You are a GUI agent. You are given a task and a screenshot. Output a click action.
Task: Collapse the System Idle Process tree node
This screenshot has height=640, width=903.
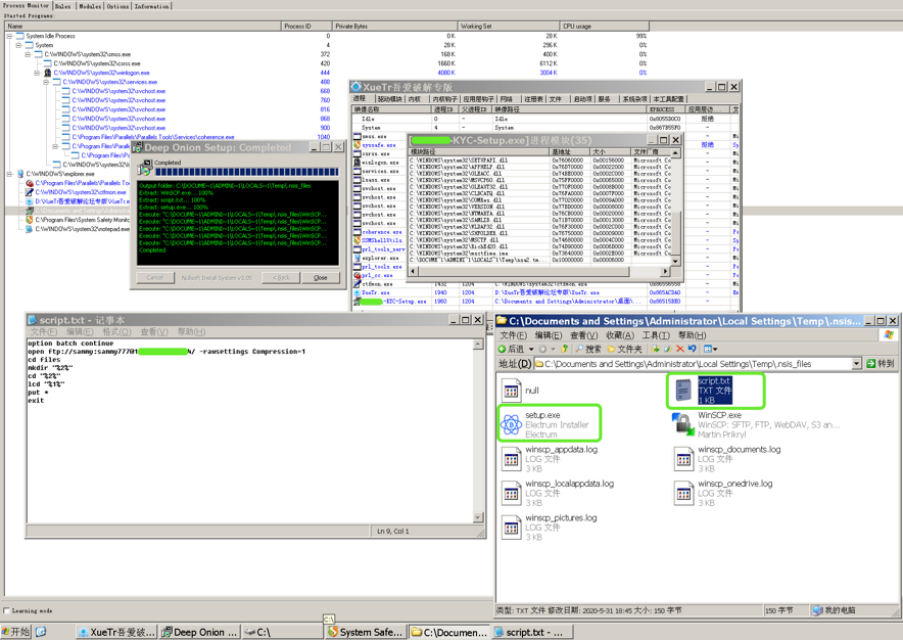[x=9, y=36]
